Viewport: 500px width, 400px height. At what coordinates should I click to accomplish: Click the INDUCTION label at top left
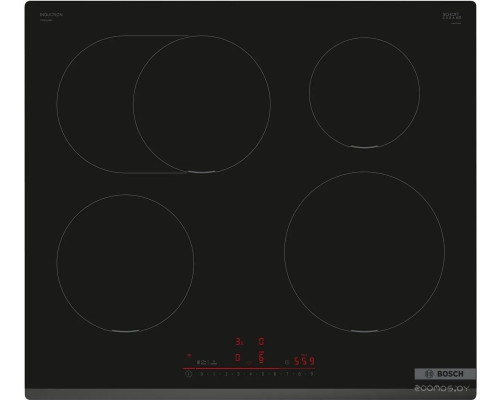51,15
